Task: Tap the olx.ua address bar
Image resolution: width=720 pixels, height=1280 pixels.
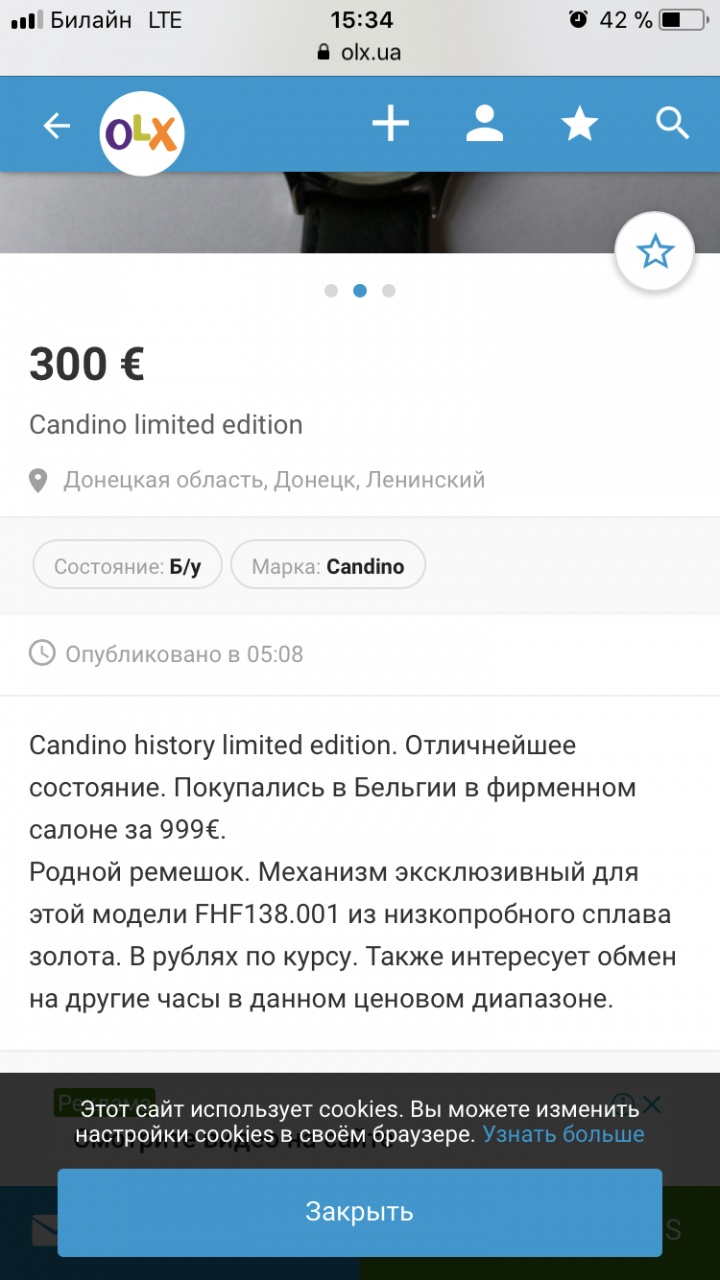Action: tap(360, 52)
